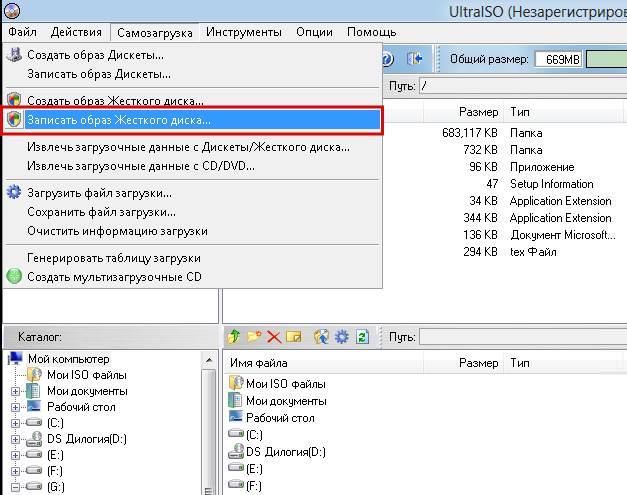The width and height of the screenshot is (627, 495).
Task: Sort by Имя файла column header
Action: coord(323,363)
